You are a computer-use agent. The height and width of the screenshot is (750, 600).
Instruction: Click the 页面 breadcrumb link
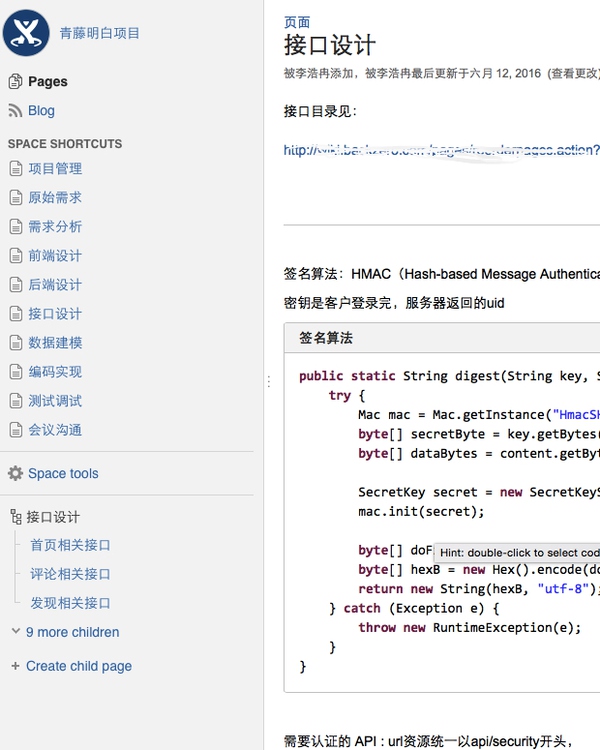tap(297, 22)
